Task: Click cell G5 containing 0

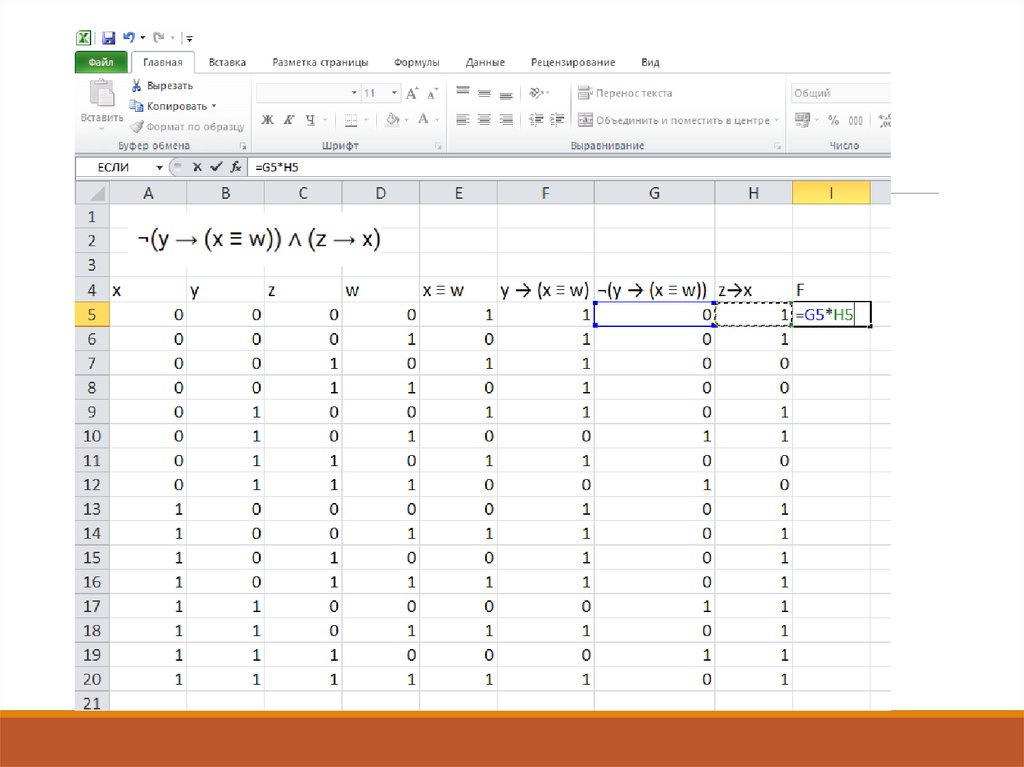Action: click(x=654, y=314)
